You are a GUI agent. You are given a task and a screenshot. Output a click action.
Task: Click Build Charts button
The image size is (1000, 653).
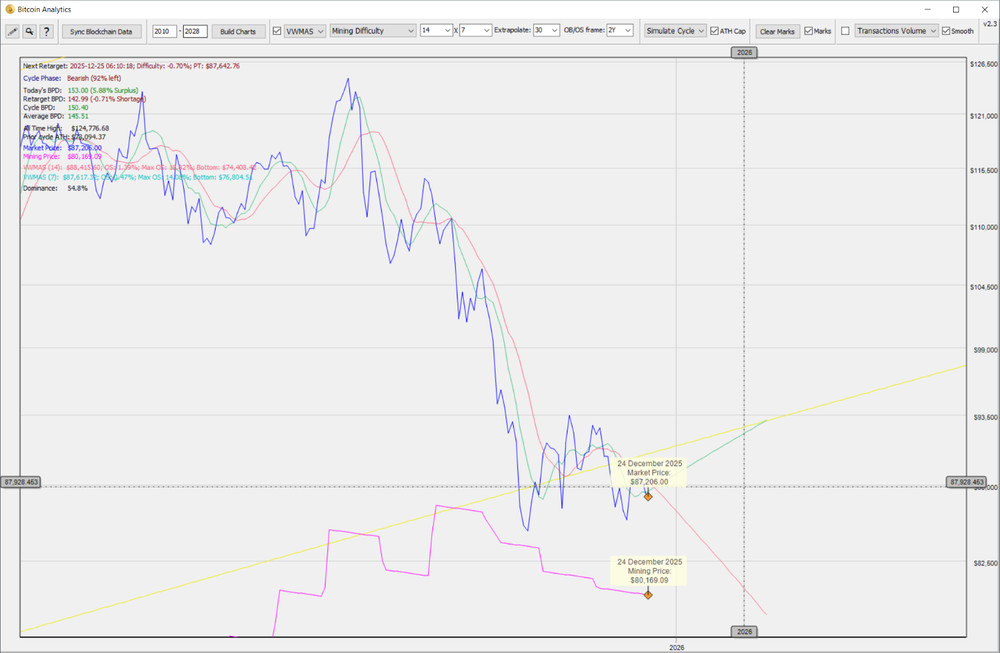(238, 31)
